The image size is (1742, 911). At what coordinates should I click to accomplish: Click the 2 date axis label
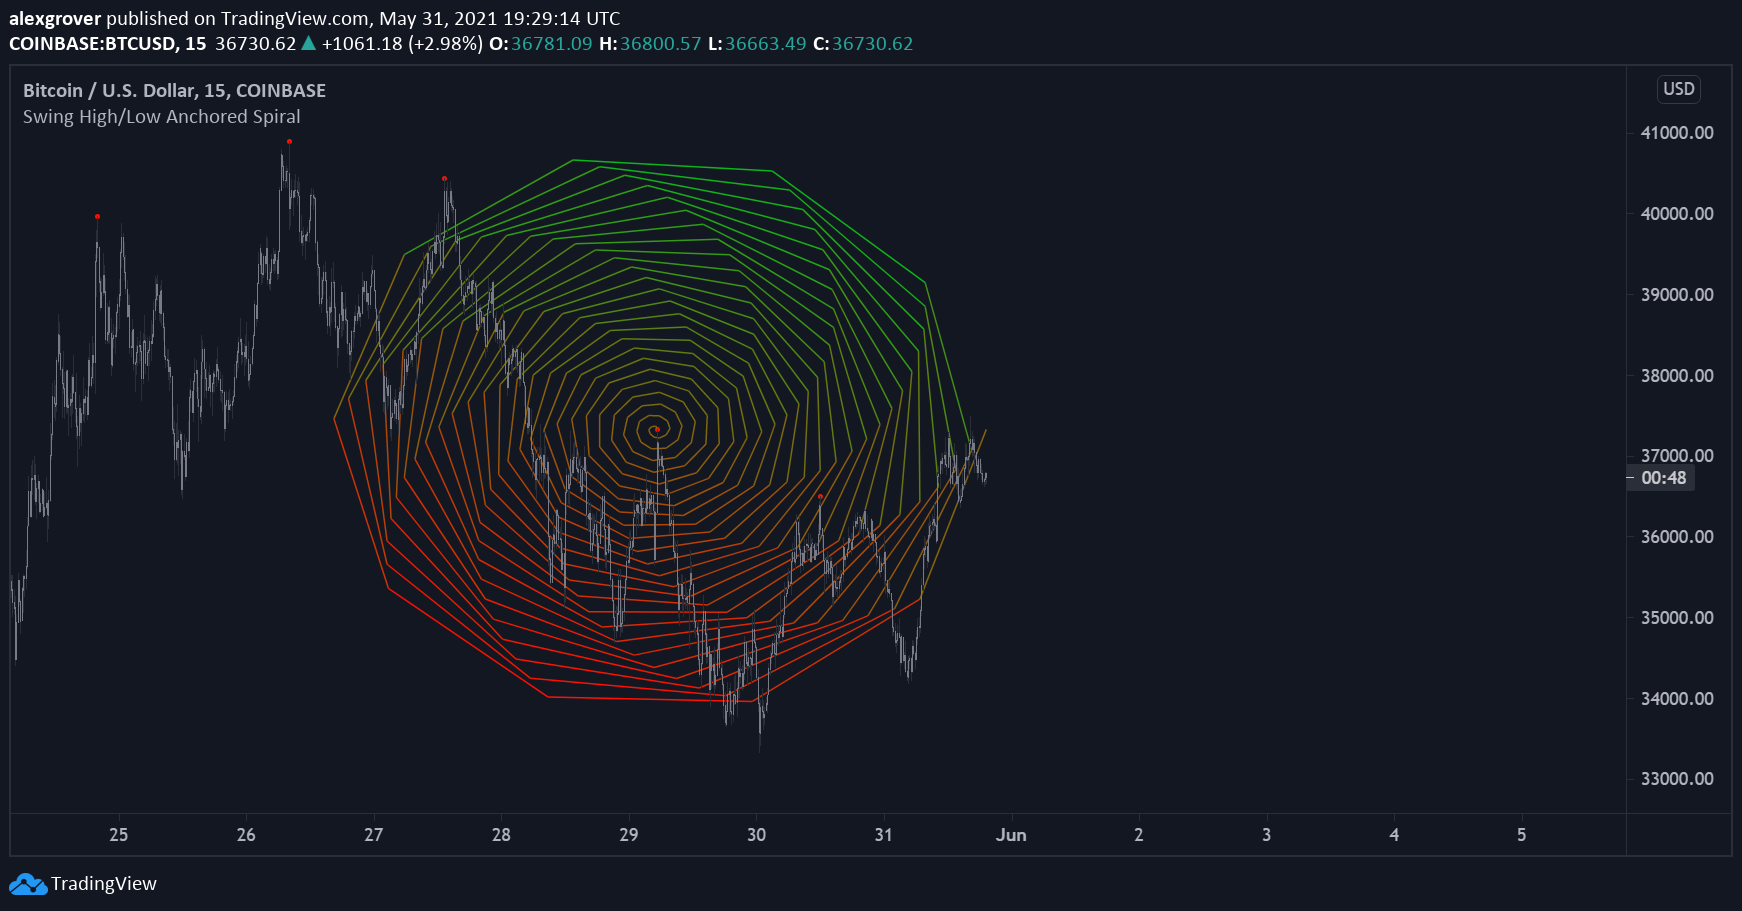(1139, 835)
